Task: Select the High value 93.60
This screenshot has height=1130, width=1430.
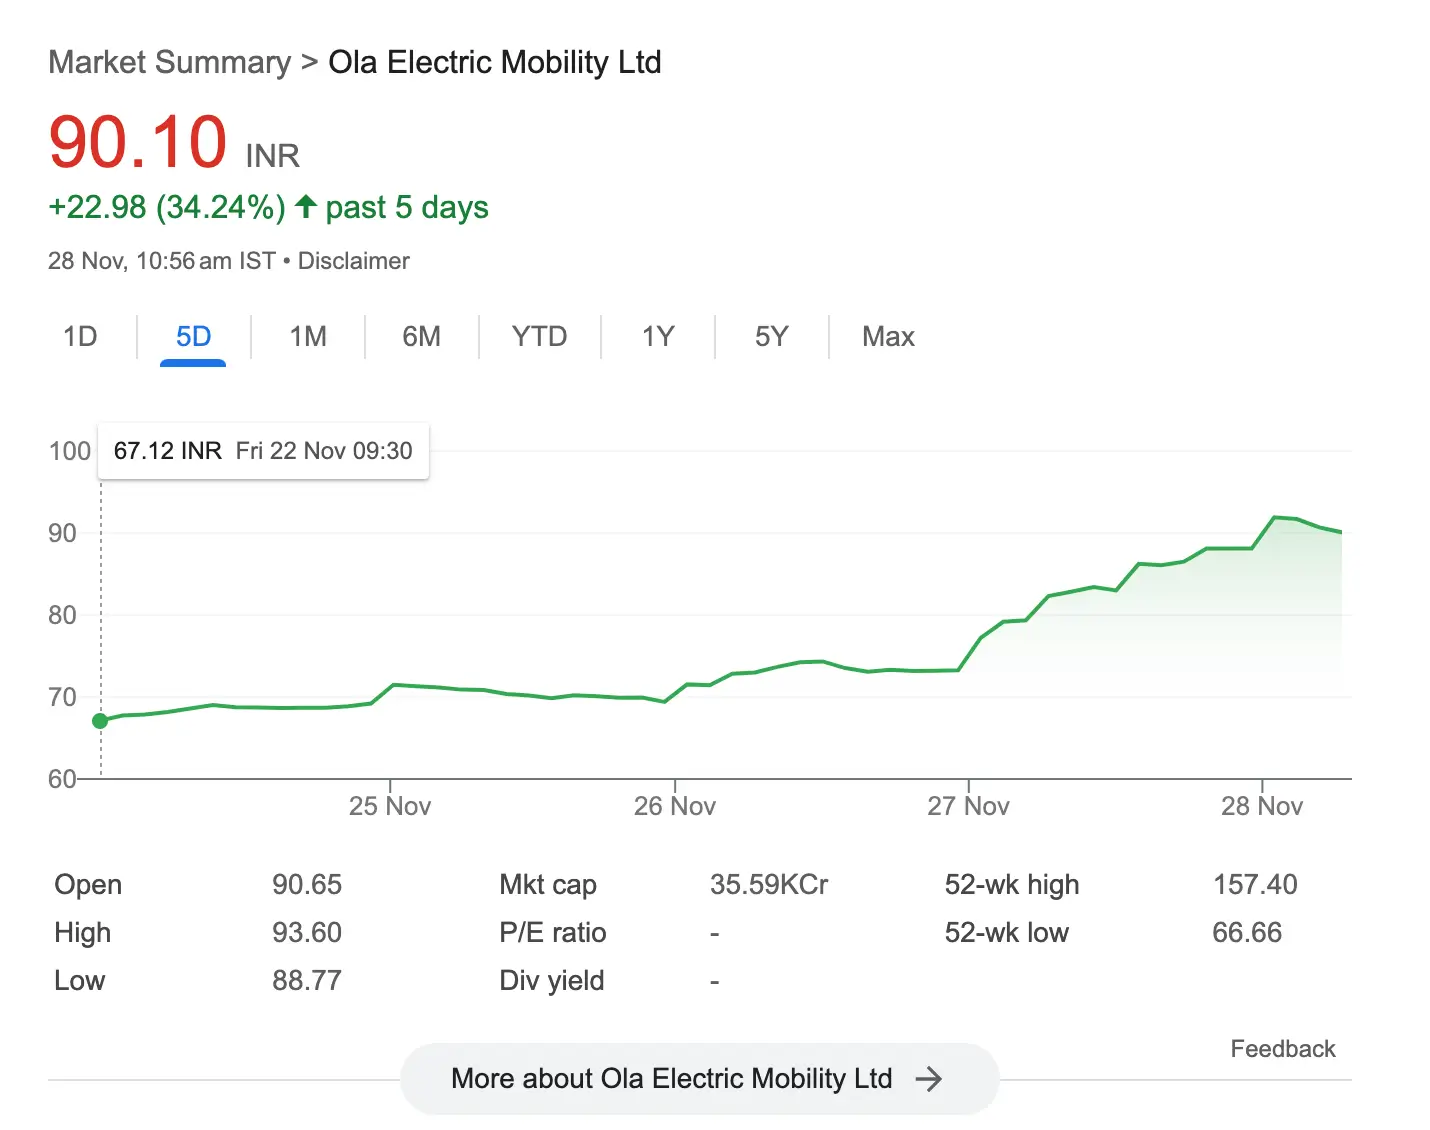Action: (x=307, y=933)
